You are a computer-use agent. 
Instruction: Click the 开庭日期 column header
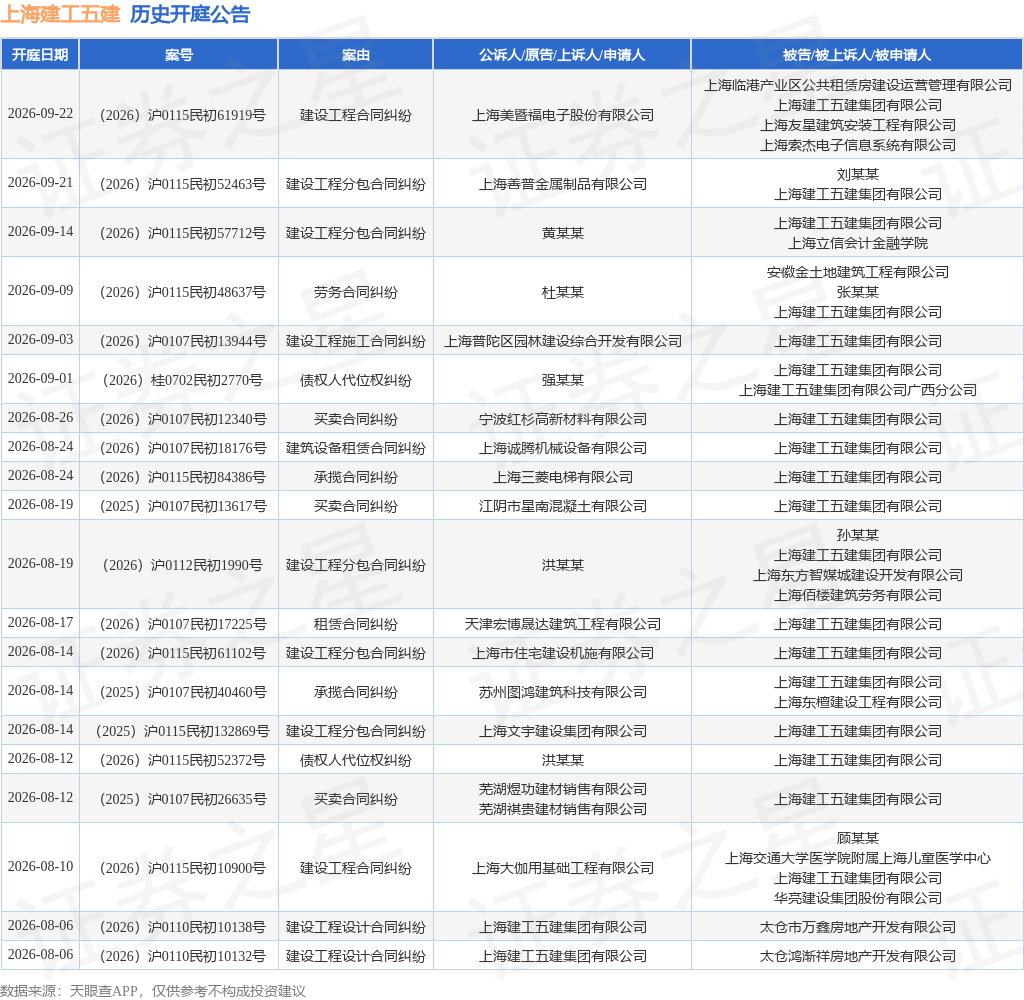point(40,55)
